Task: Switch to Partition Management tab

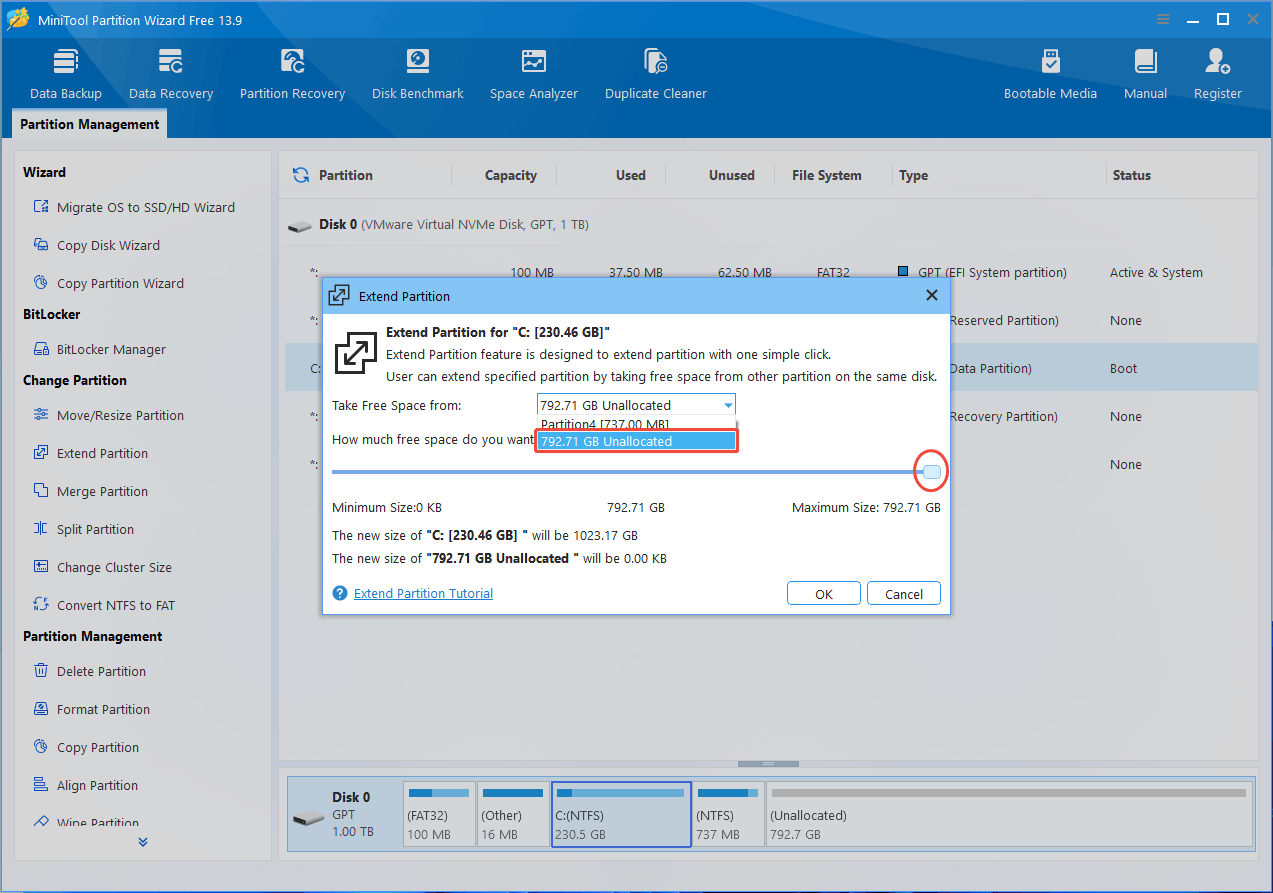Action: pyautogui.click(x=89, y=124)
